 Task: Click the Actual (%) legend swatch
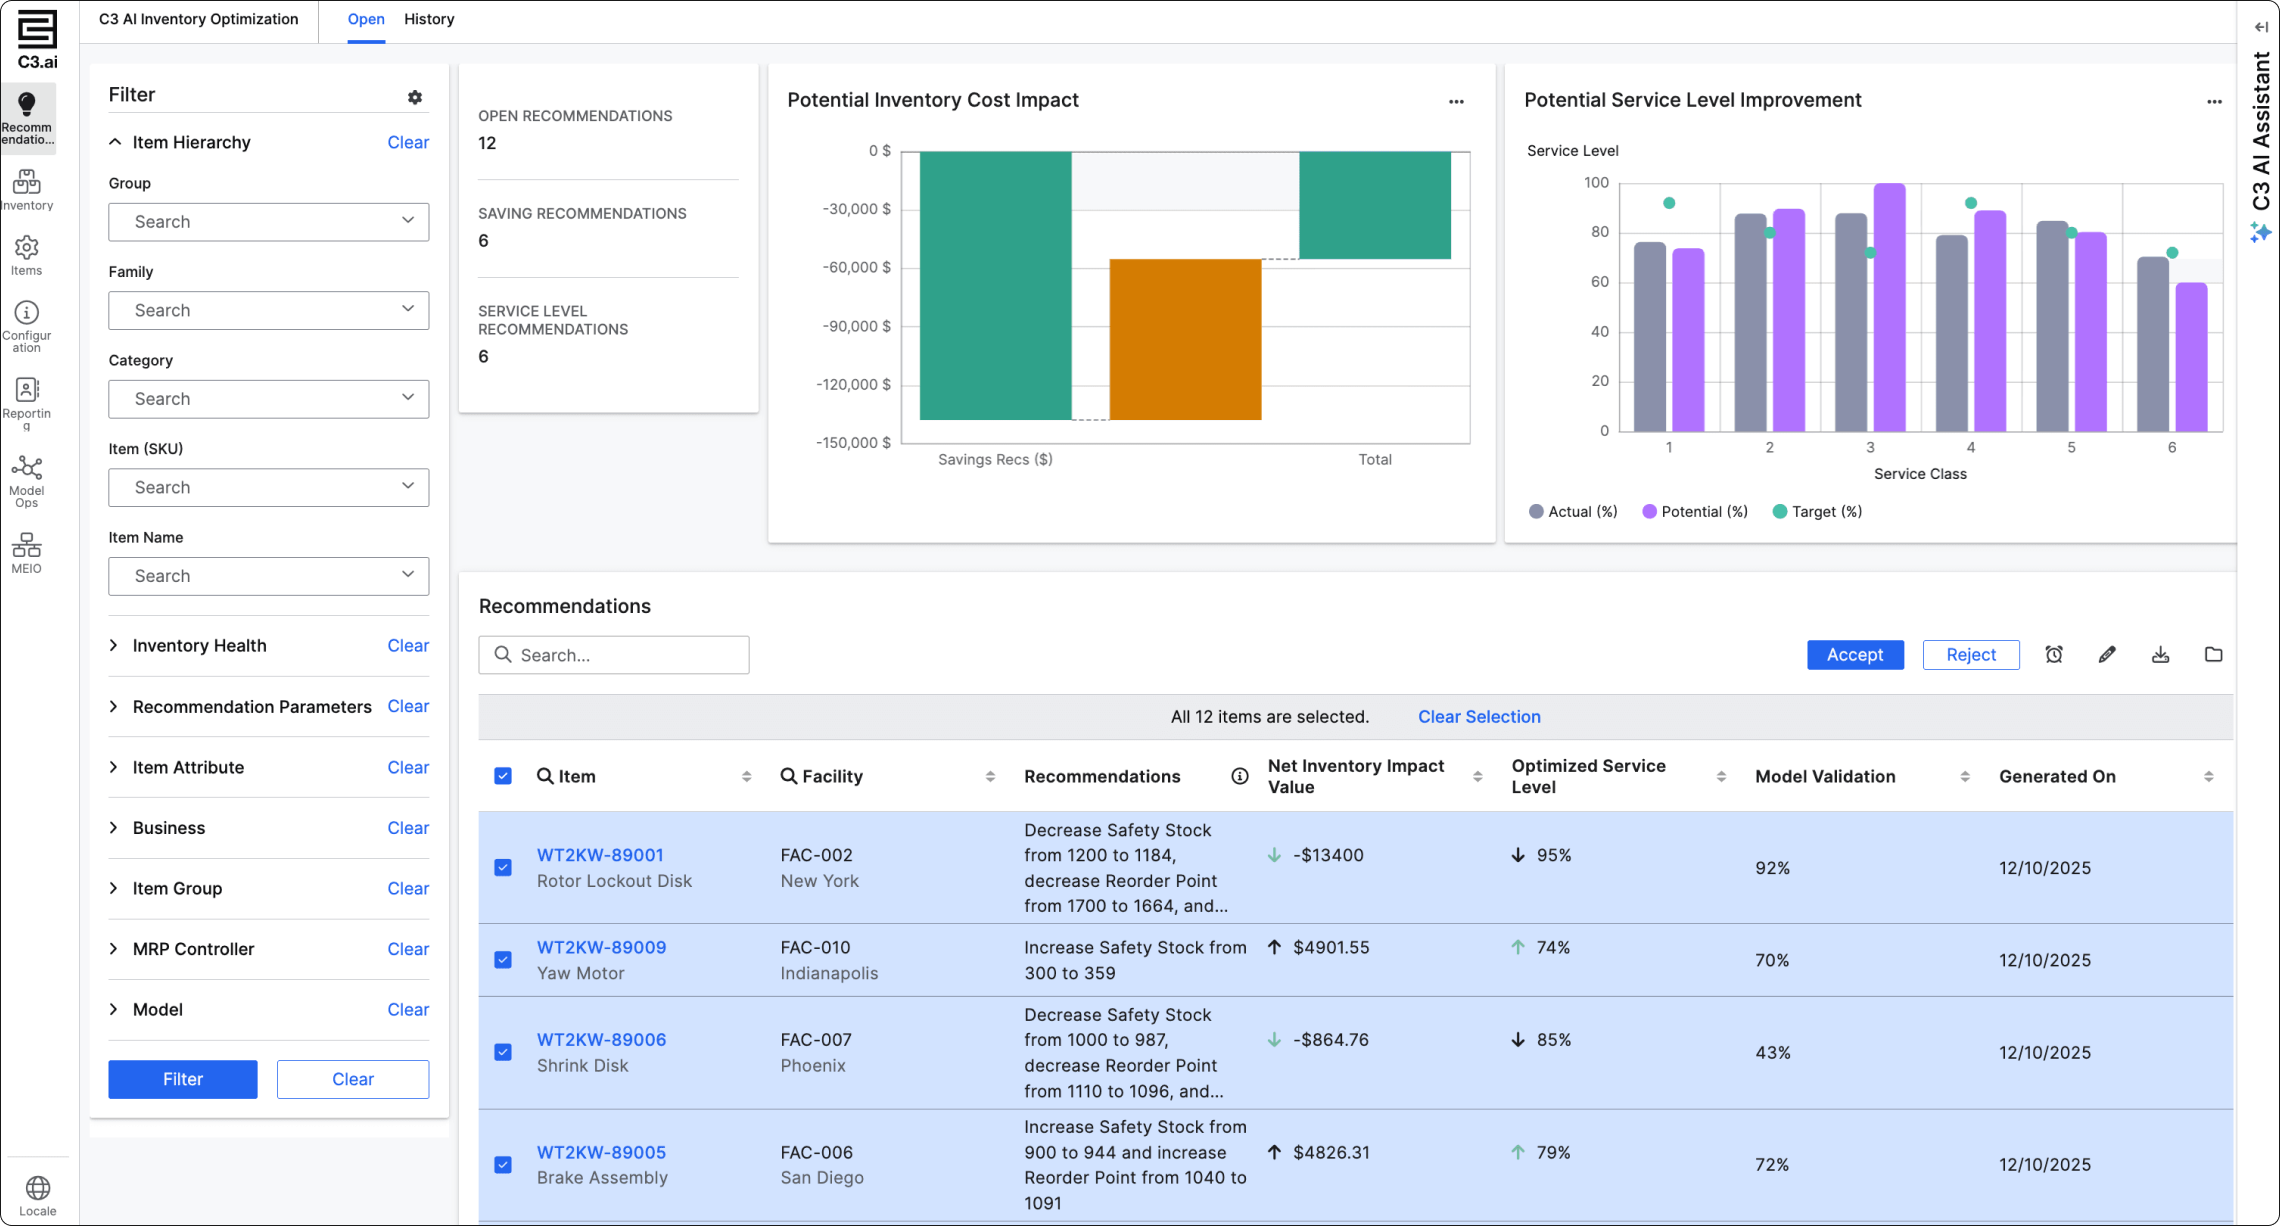tap(1536, 511)
